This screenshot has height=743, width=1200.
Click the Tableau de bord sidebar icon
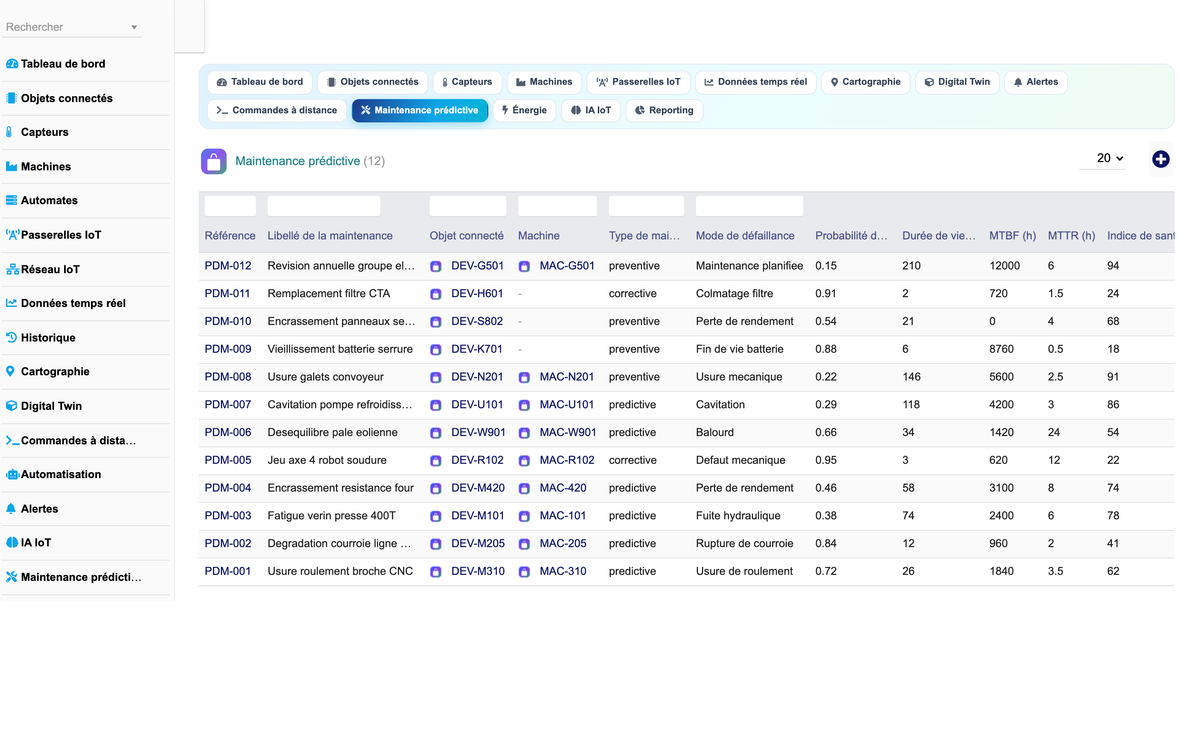(x=12, y=64)
